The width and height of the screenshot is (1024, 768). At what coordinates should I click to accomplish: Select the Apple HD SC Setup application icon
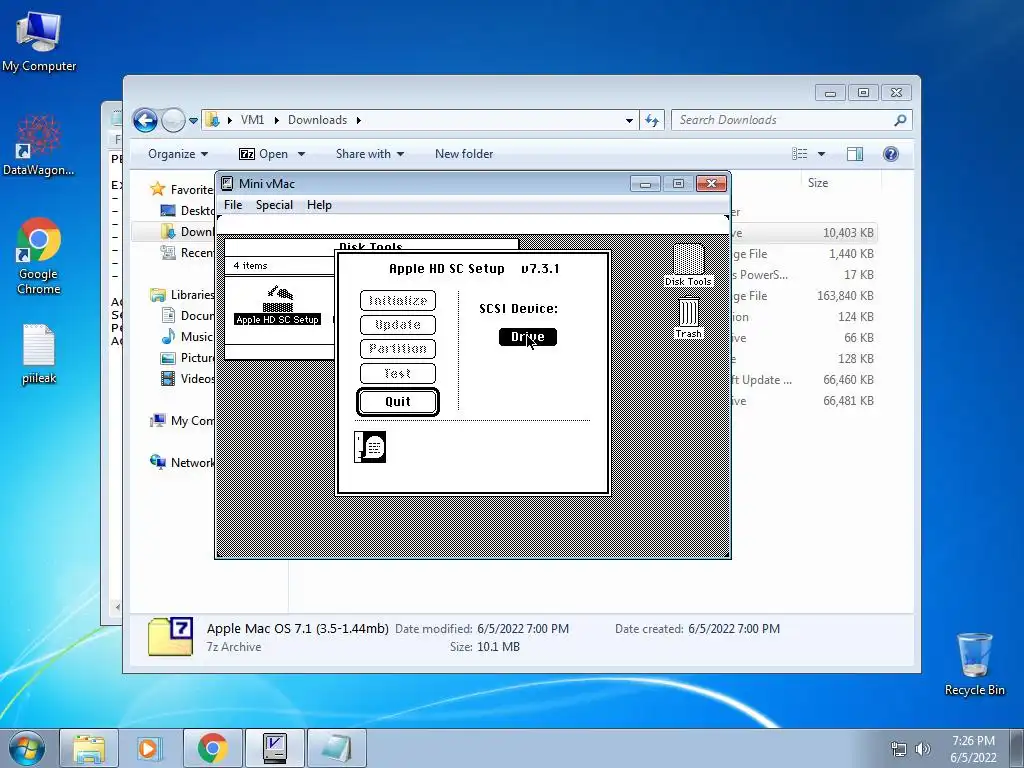[x=278, y=305]
